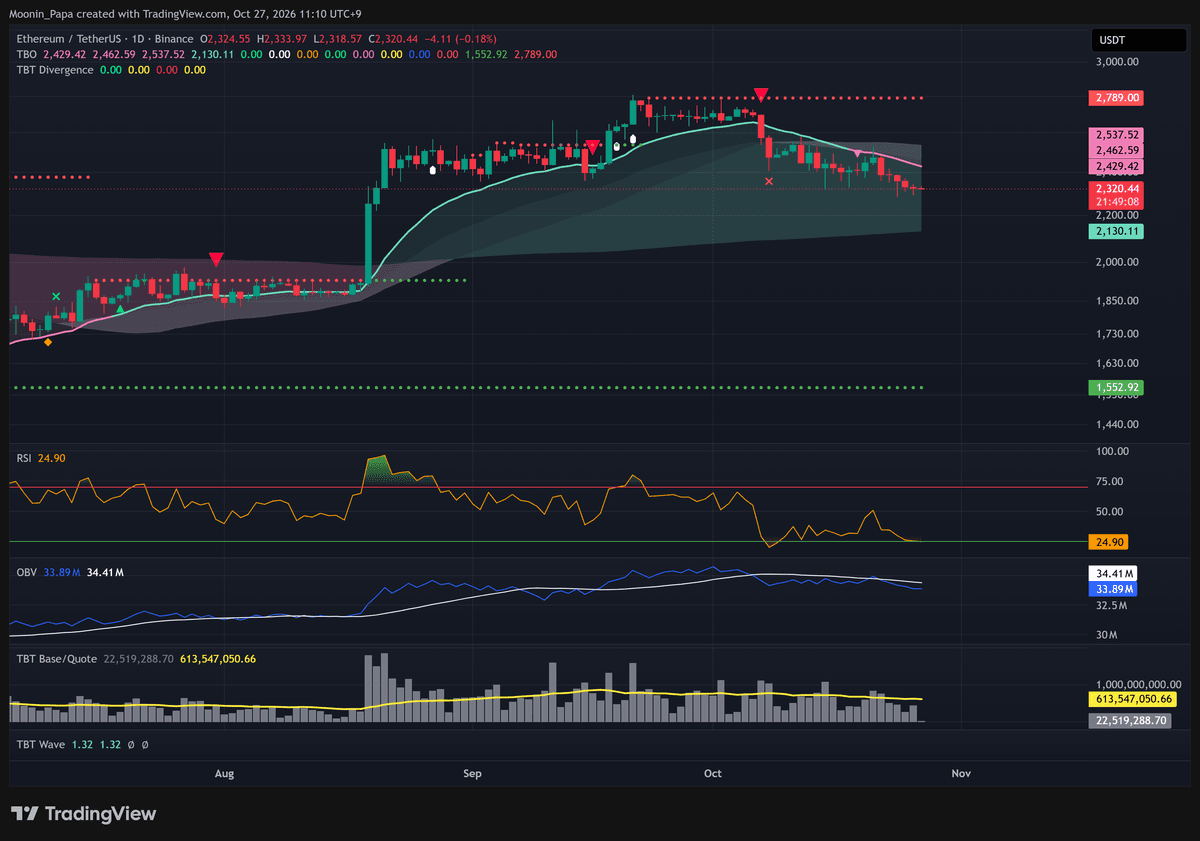Click the red triangle marker in mid-September
This screenshot has height=841, width=1200.
click(x=593, y=147)
